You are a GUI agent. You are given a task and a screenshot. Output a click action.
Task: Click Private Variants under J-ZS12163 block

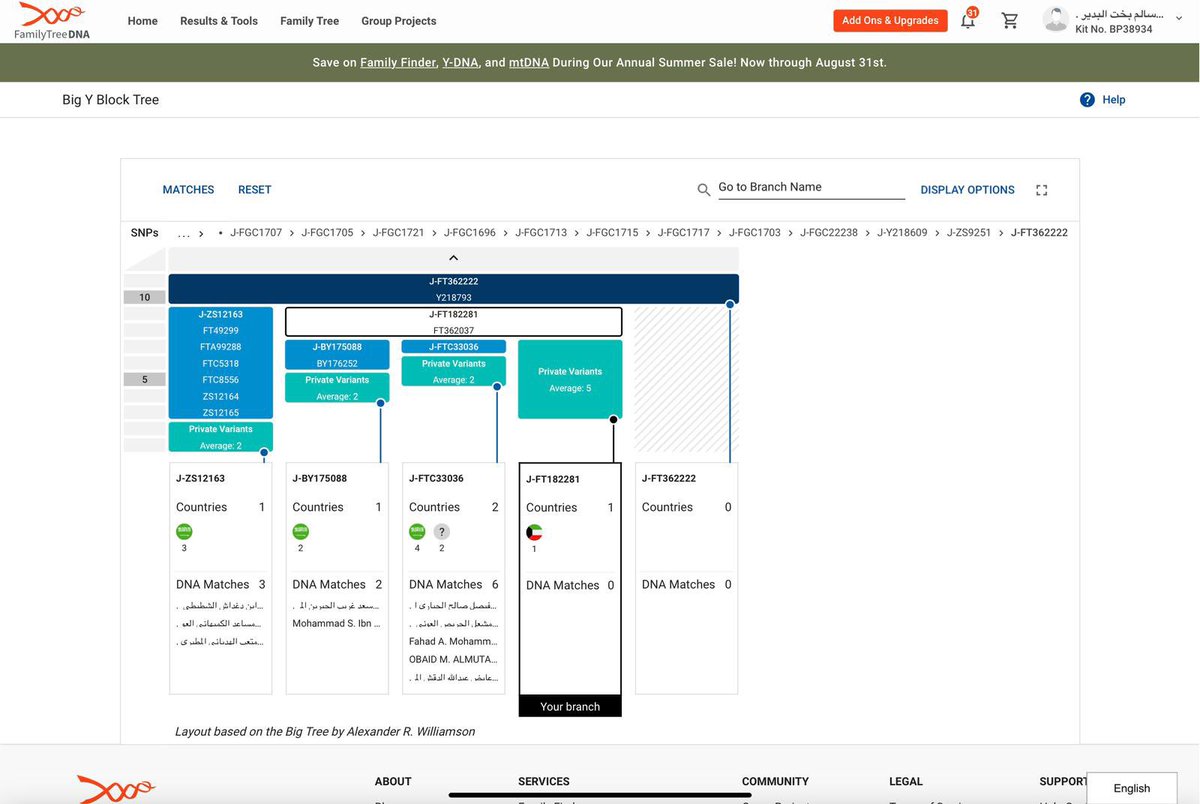(x=220, y=437)
